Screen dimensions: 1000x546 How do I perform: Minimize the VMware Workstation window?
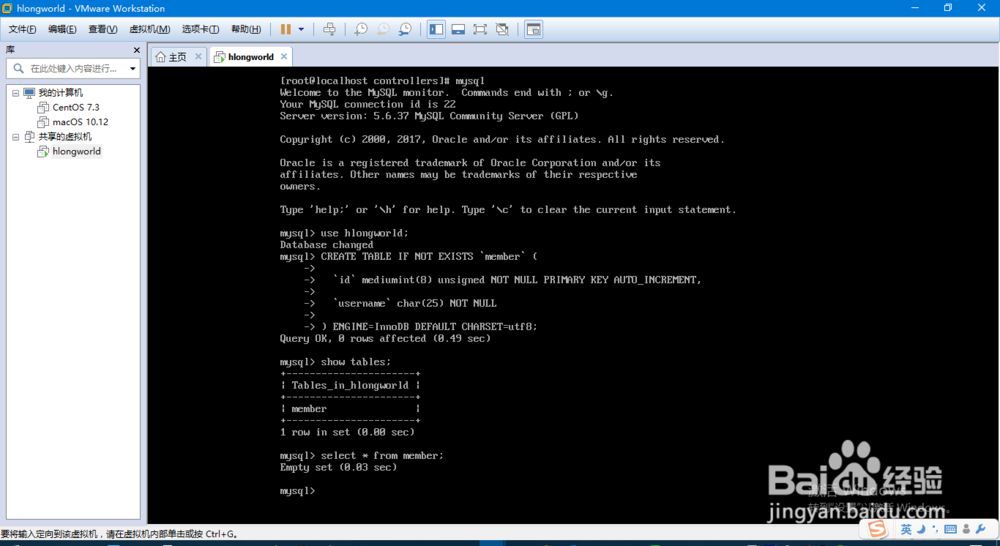click(915, 8)
